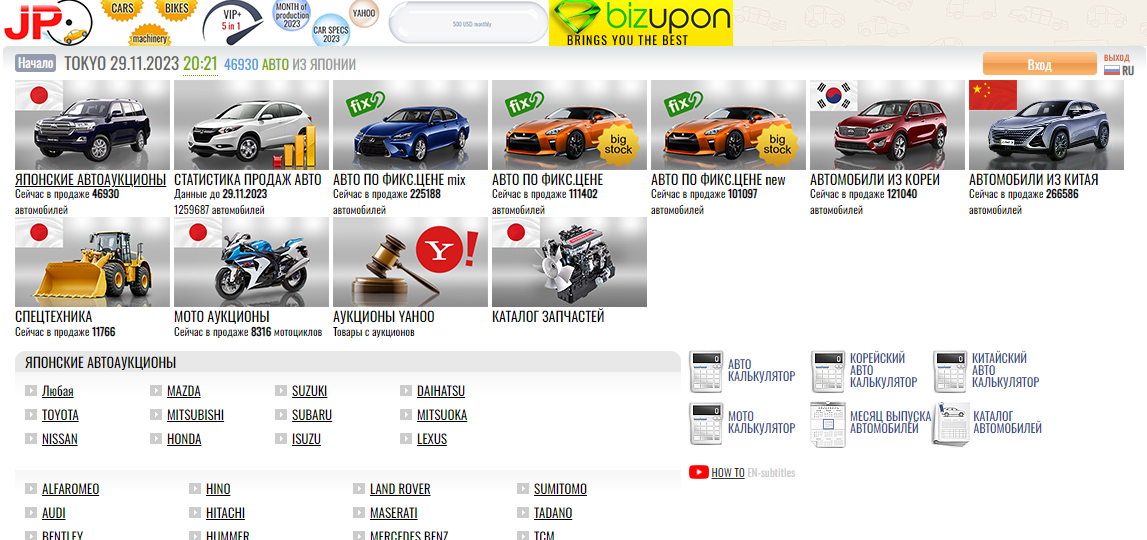The height and width of the screenshot is (540, 1147).
Task: Click arrow icon beside TOYOTA
Action: 30,414
